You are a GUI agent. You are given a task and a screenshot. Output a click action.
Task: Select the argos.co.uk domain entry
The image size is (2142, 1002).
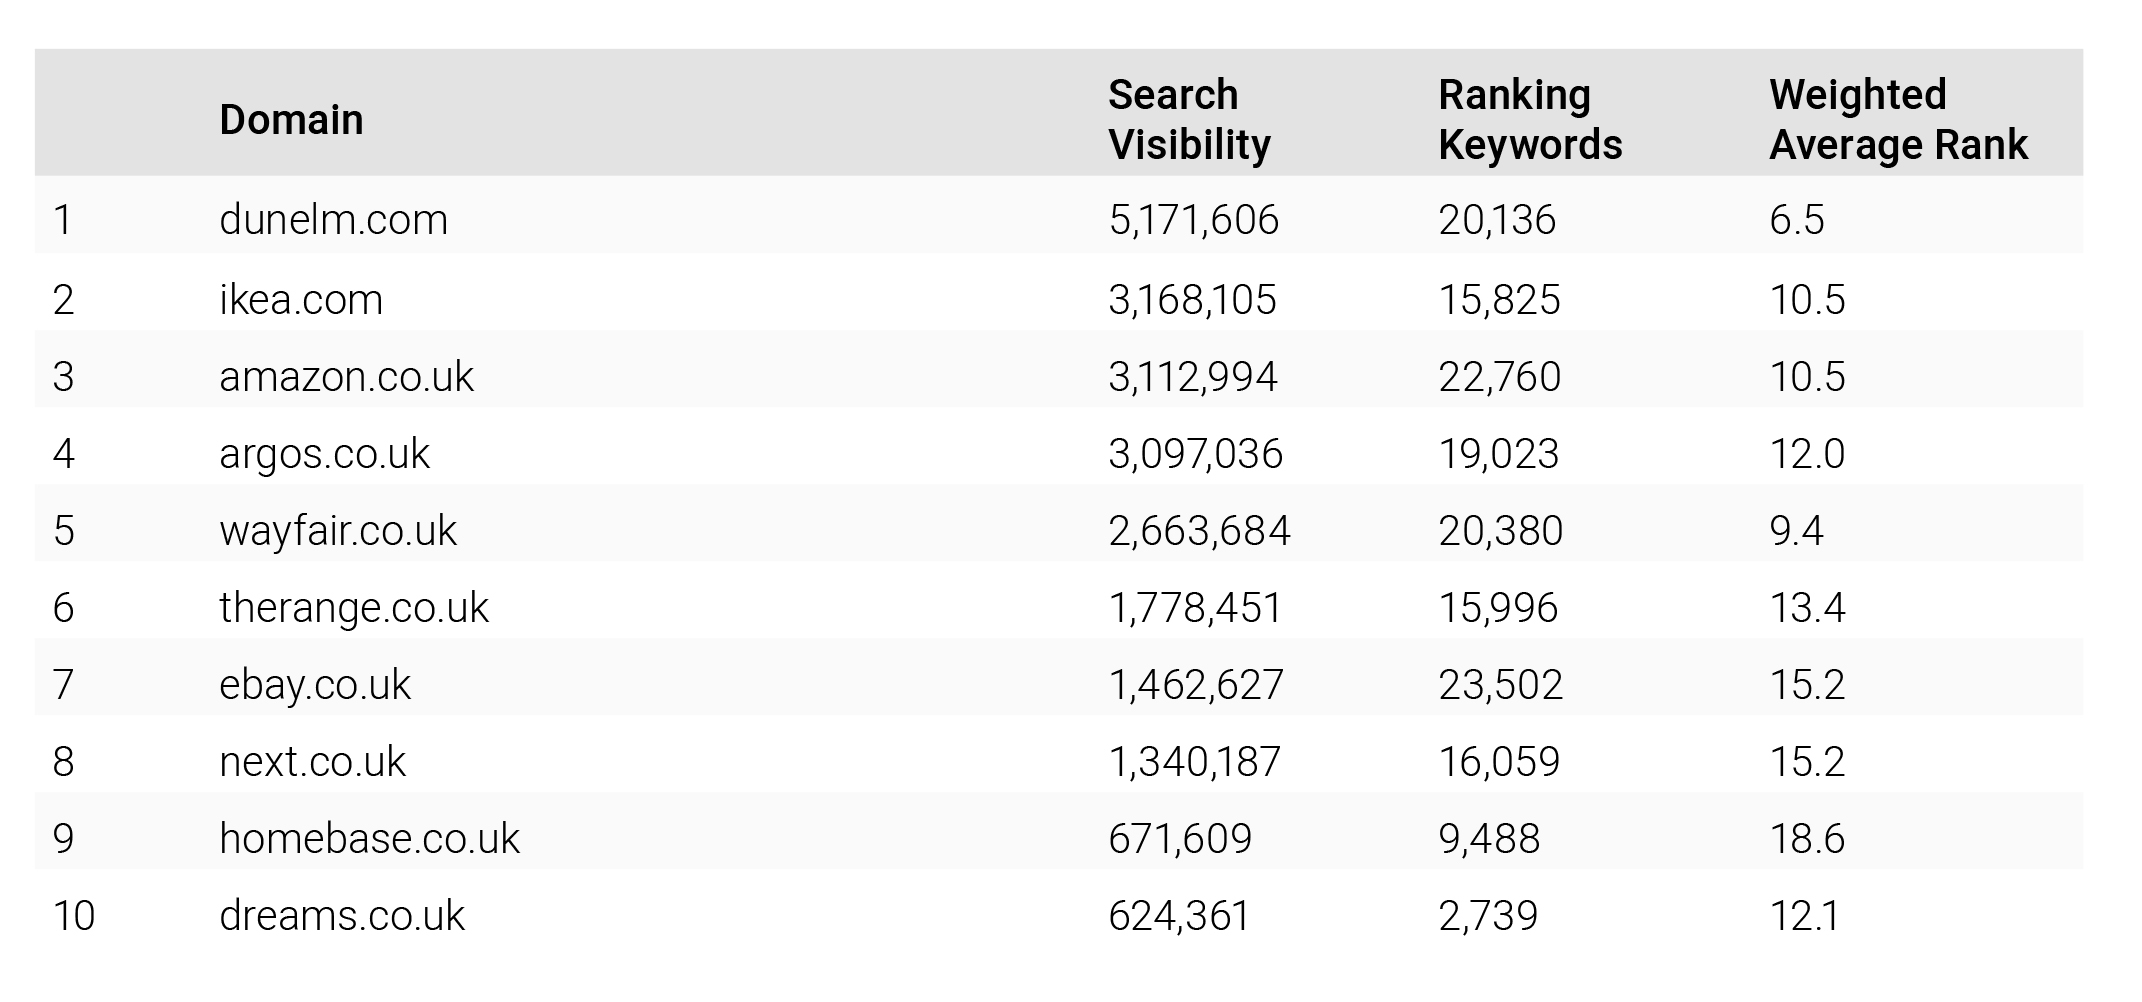[x=324, y=454]
